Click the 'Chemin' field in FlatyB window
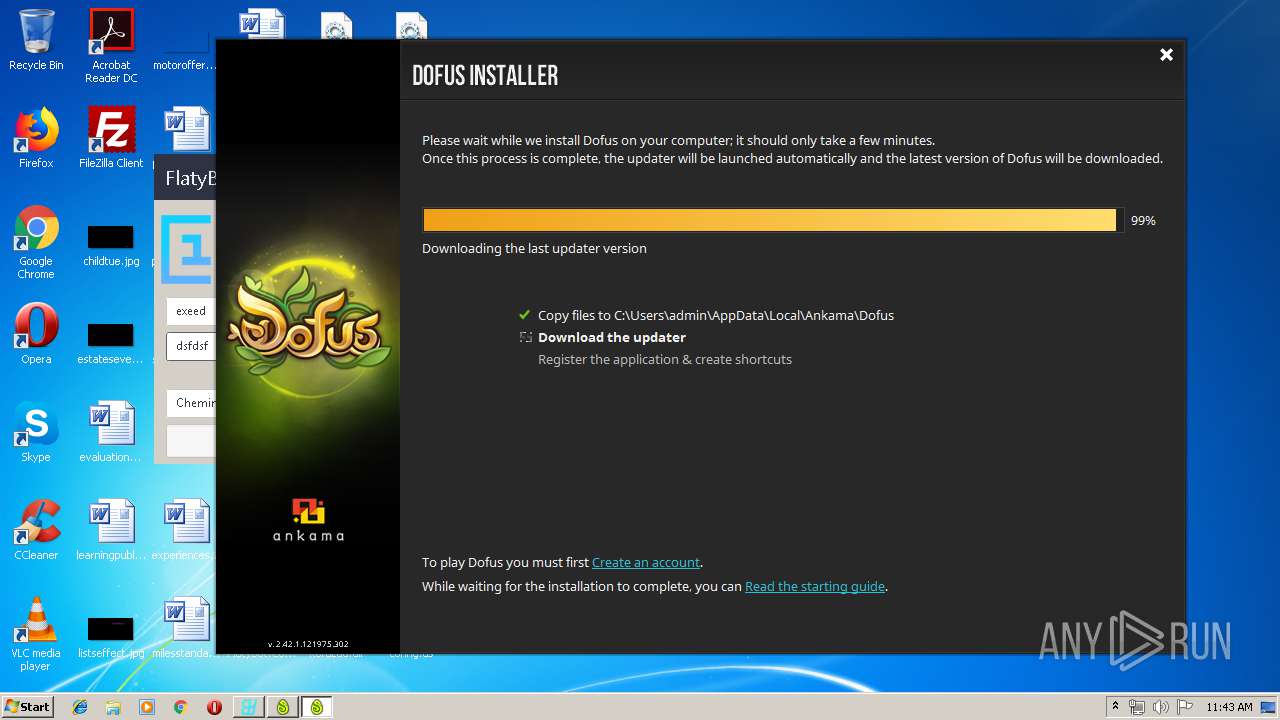 (x=191, y=403)
